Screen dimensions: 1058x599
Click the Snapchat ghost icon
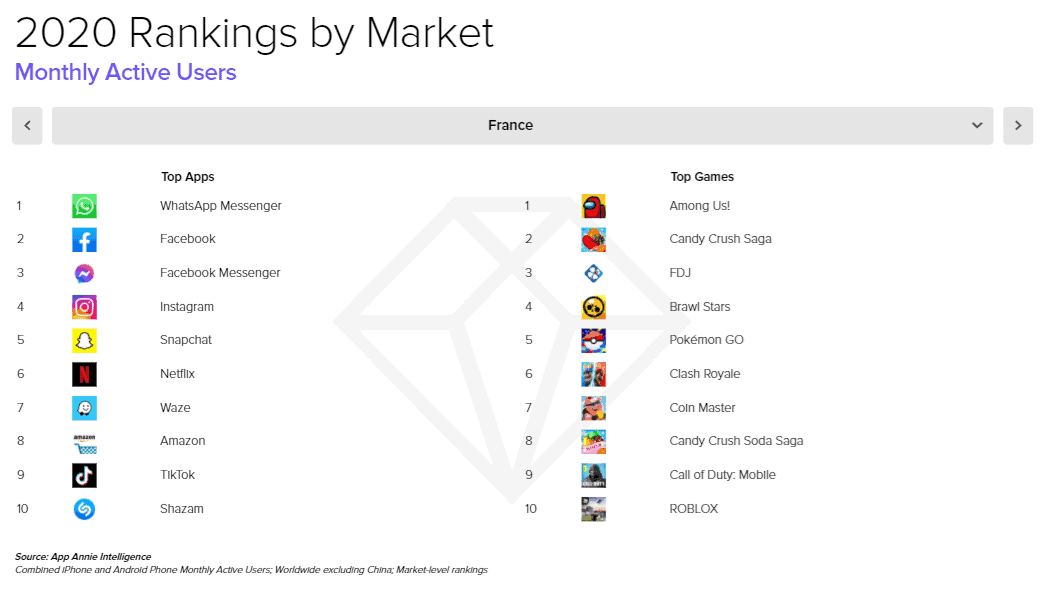(x=84, y=341)
